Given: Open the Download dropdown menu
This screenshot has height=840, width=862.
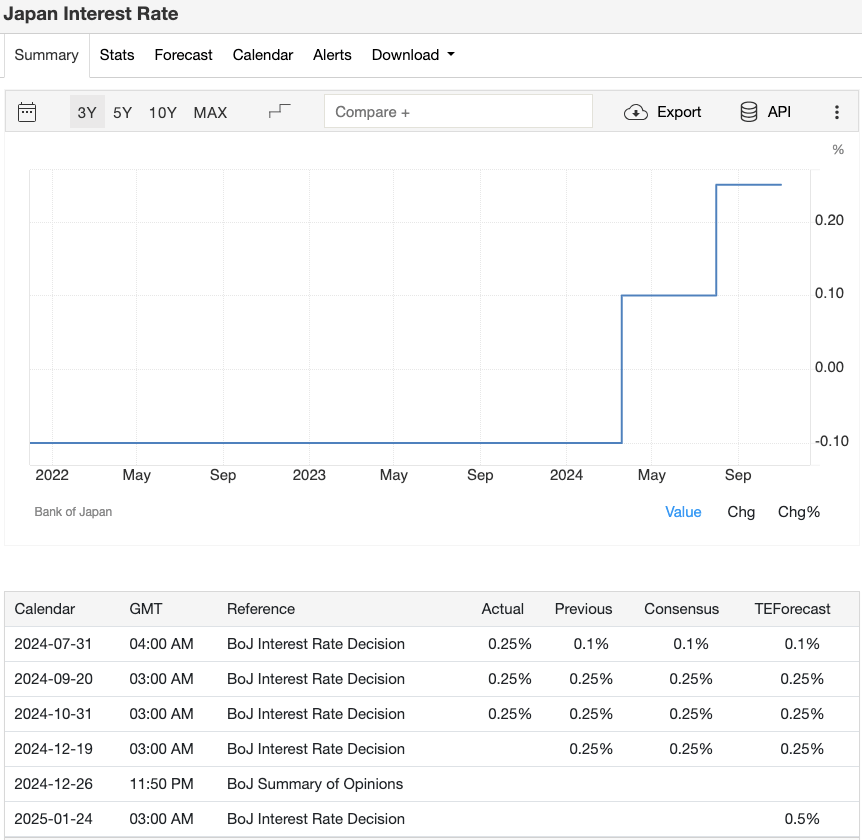Looking at the screenshot, I should point(413,55).
